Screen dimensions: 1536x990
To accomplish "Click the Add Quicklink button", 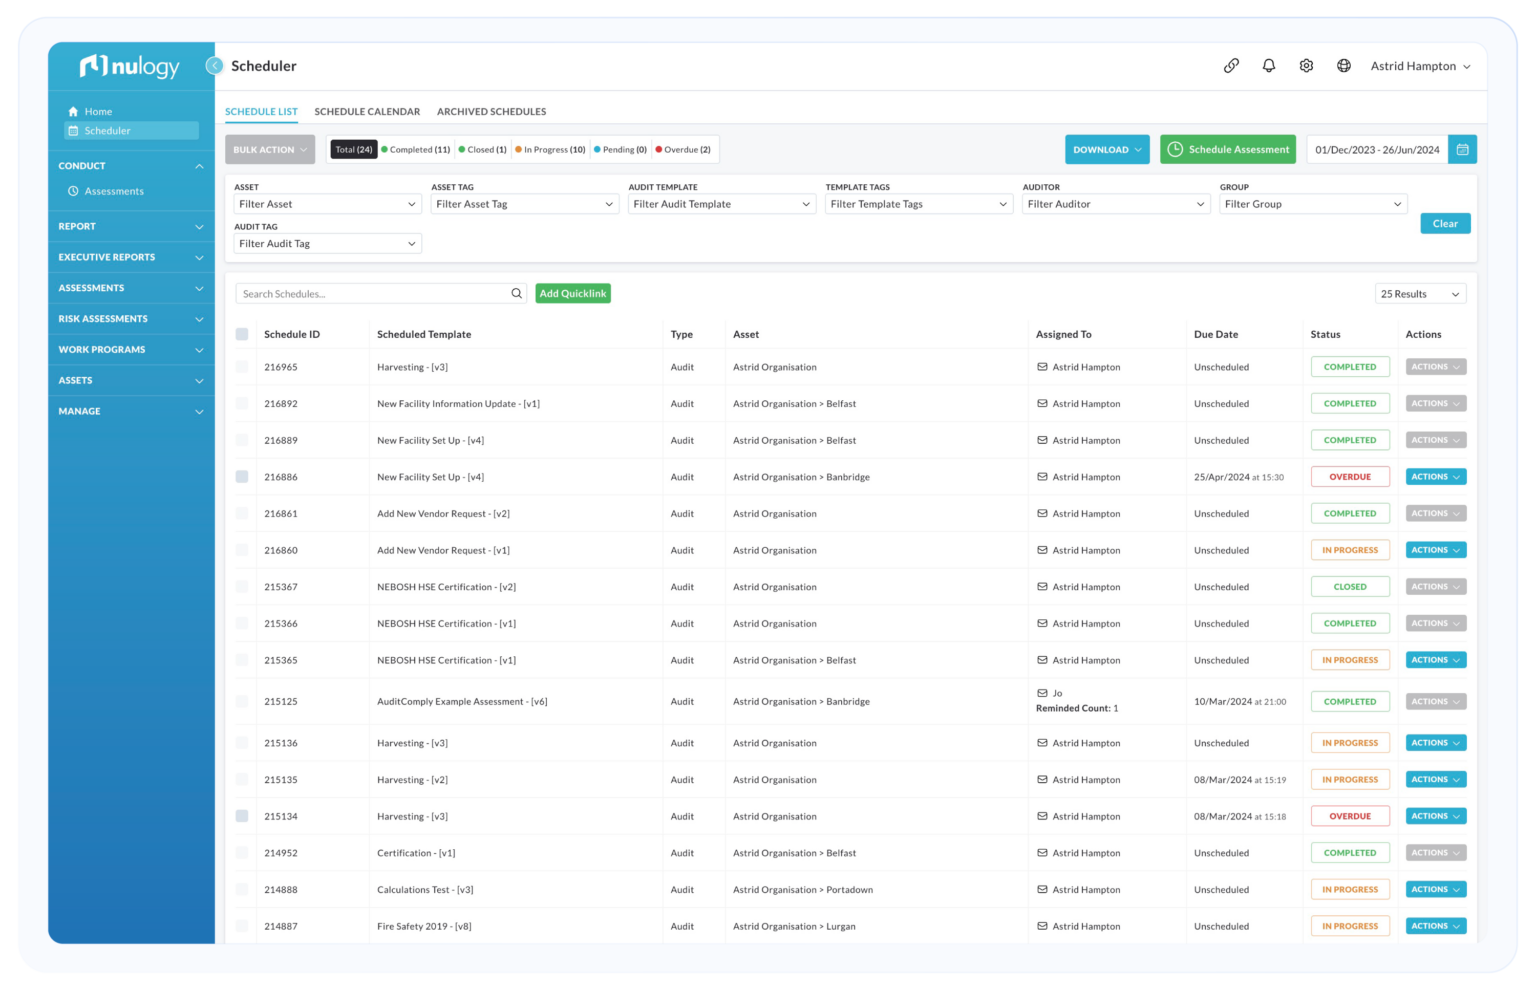I will [x=573, y=294].
